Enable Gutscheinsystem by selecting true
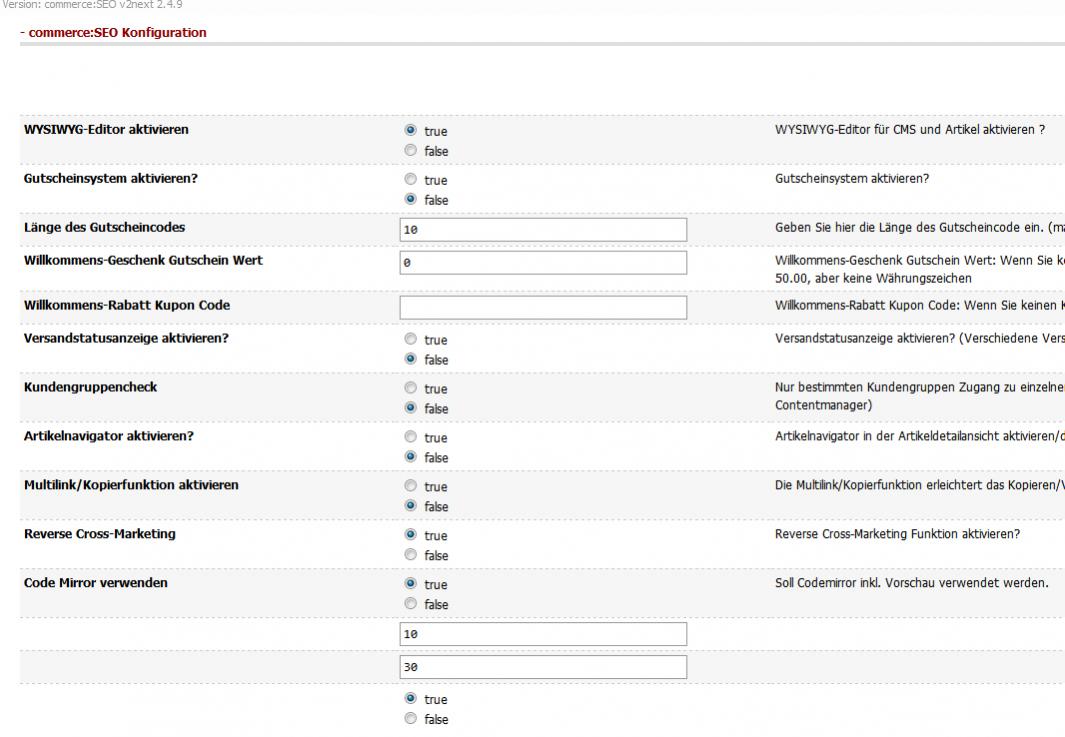1065x737 pixels. pos(410,181)
